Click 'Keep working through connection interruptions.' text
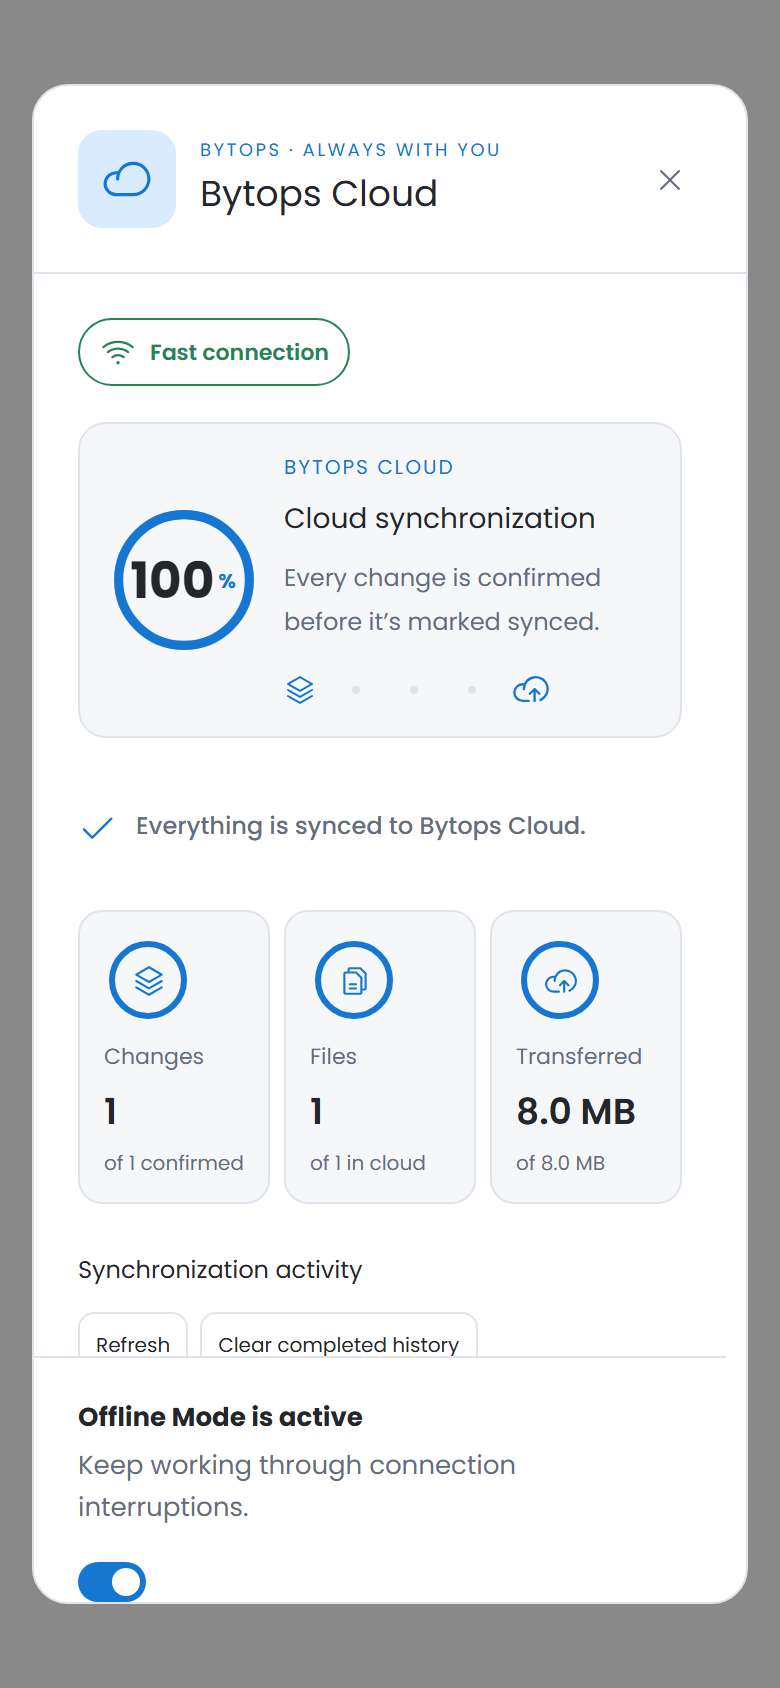 coord(297,1486)
